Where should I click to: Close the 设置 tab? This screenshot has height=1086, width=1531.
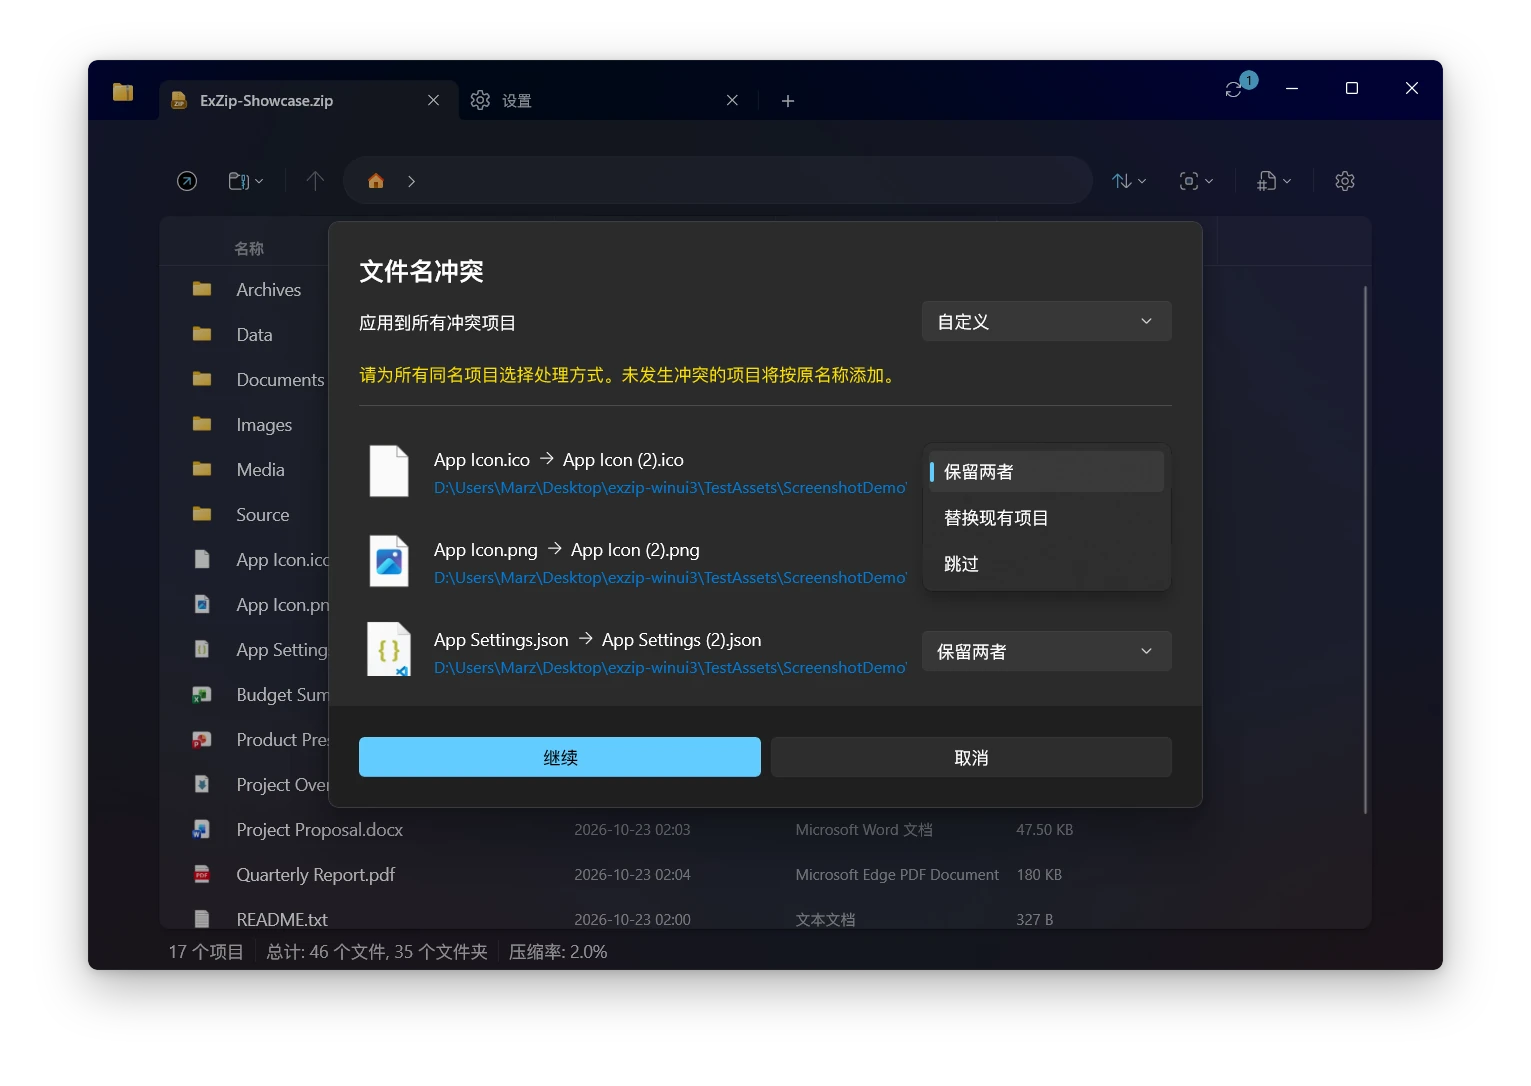point(732,100)
